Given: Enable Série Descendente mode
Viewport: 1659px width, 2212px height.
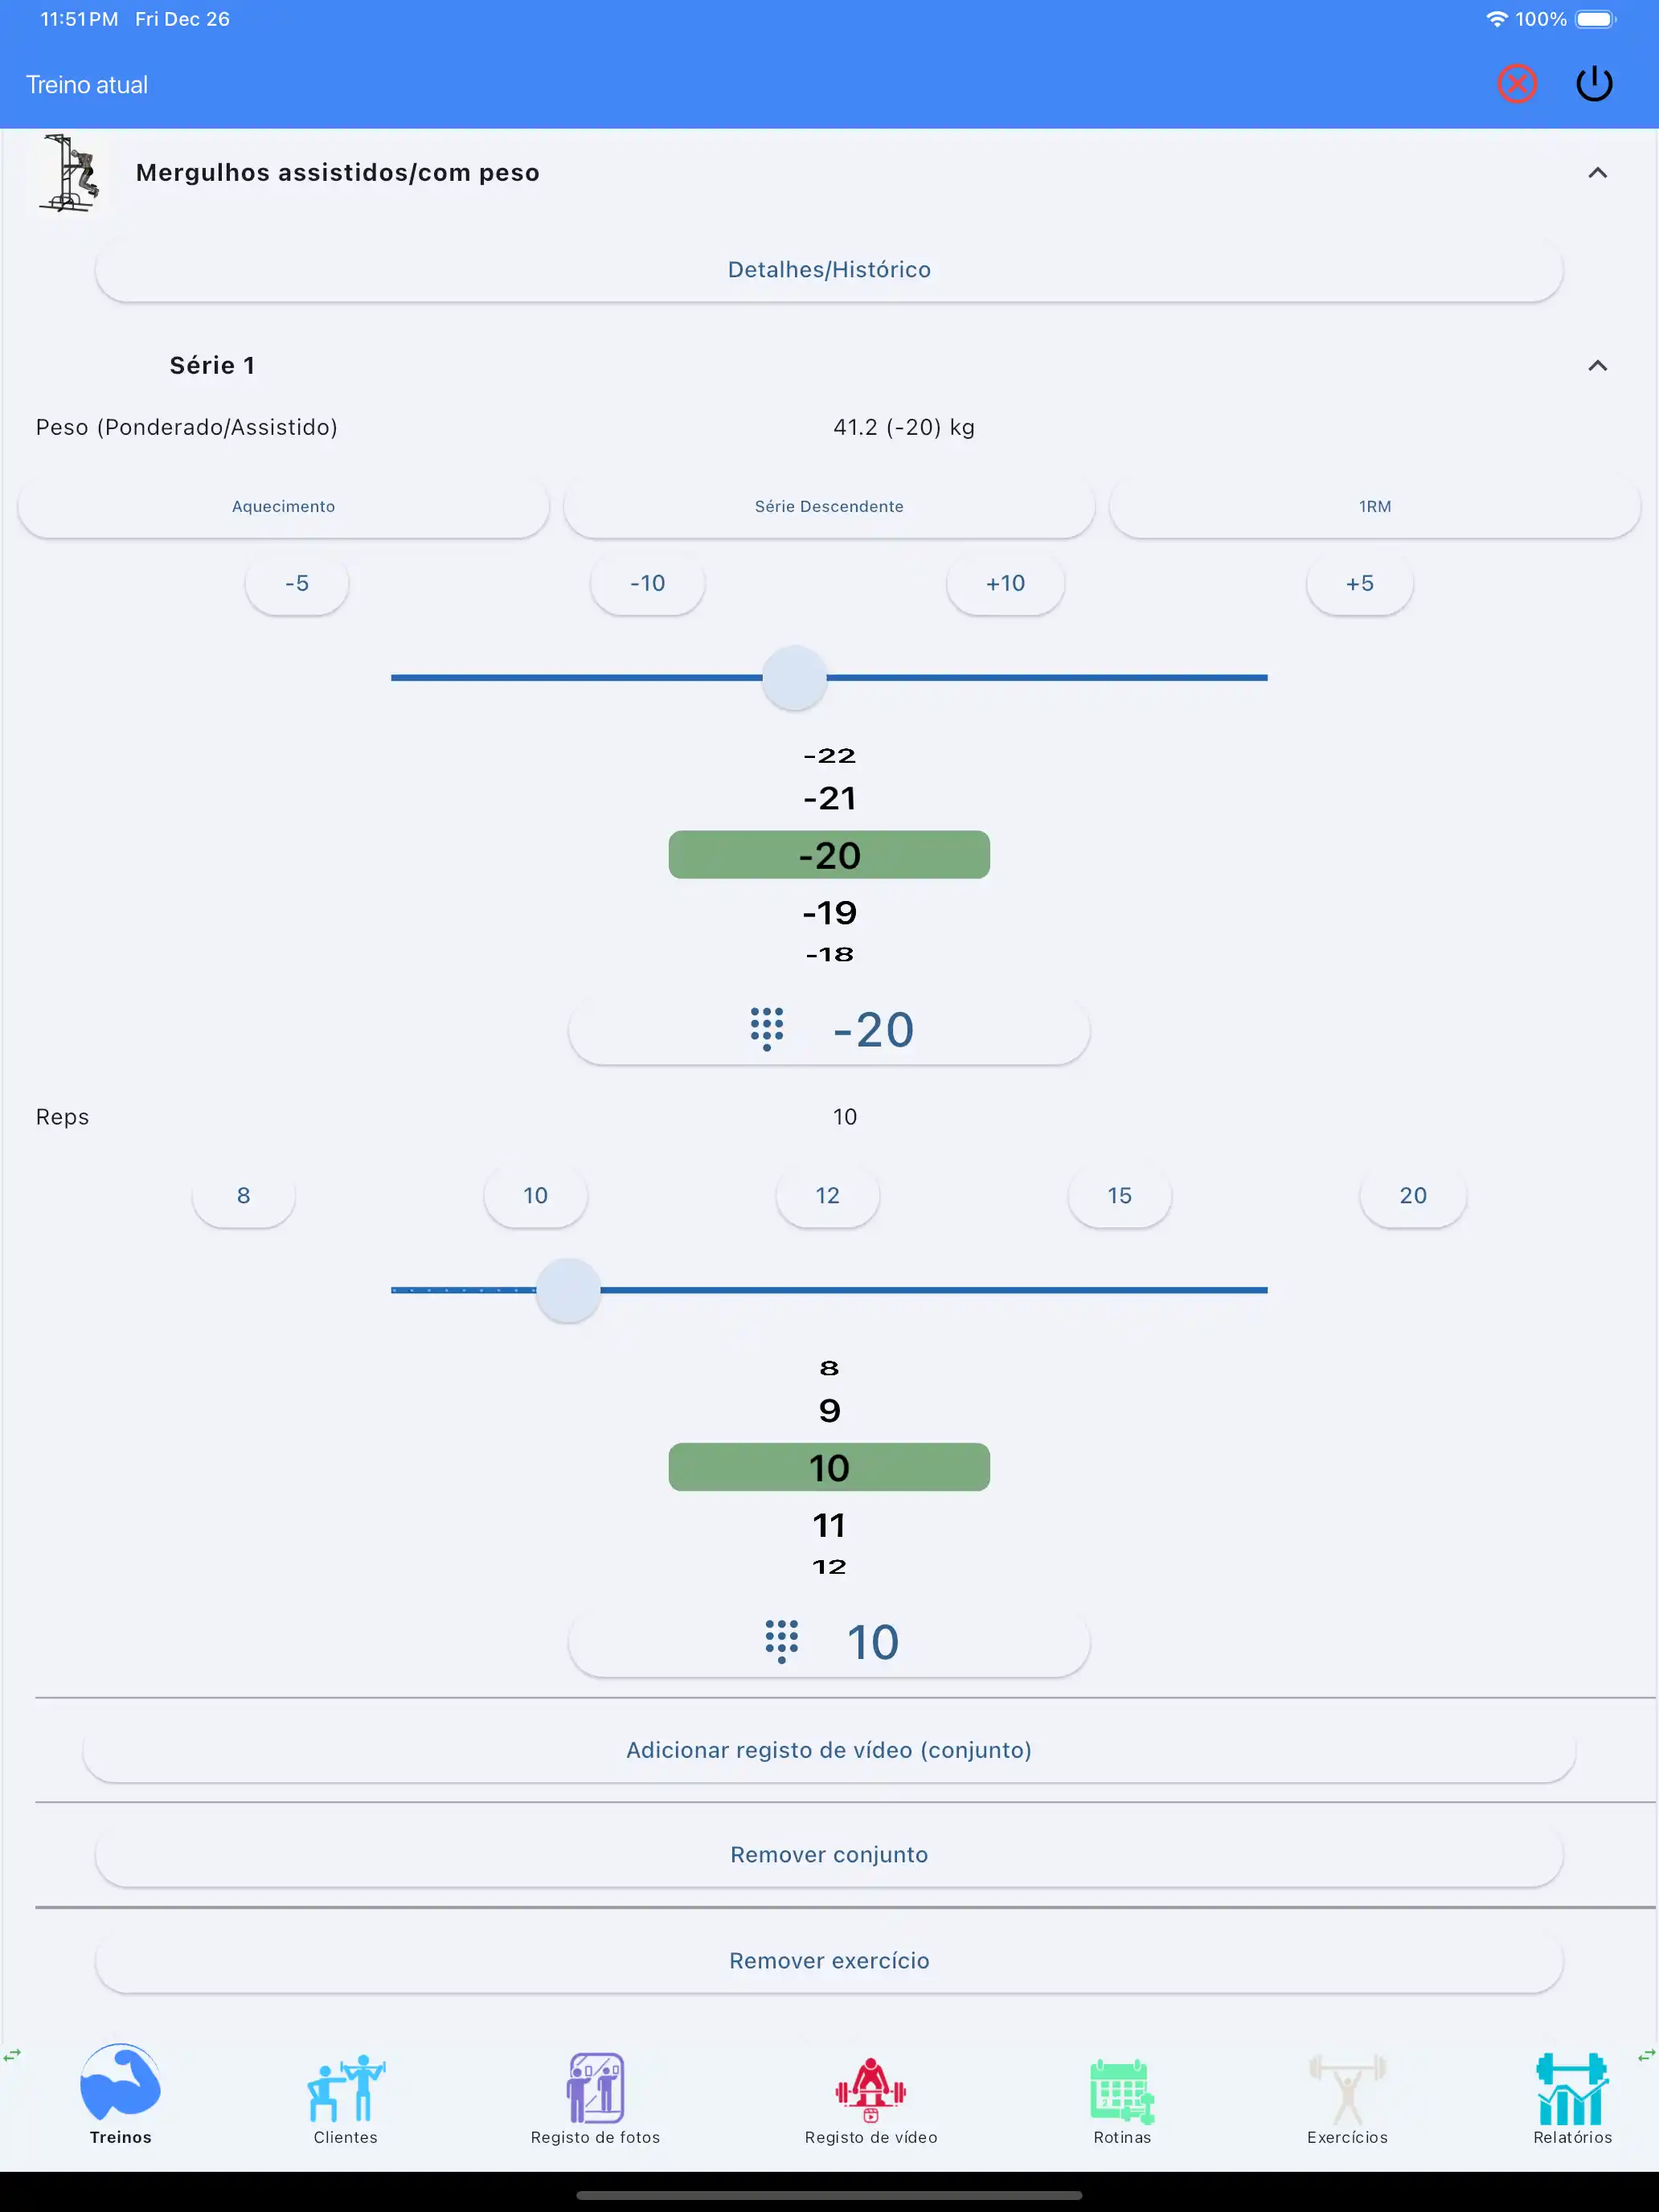Looking at the screenshot, I should (x=829, y=506).
